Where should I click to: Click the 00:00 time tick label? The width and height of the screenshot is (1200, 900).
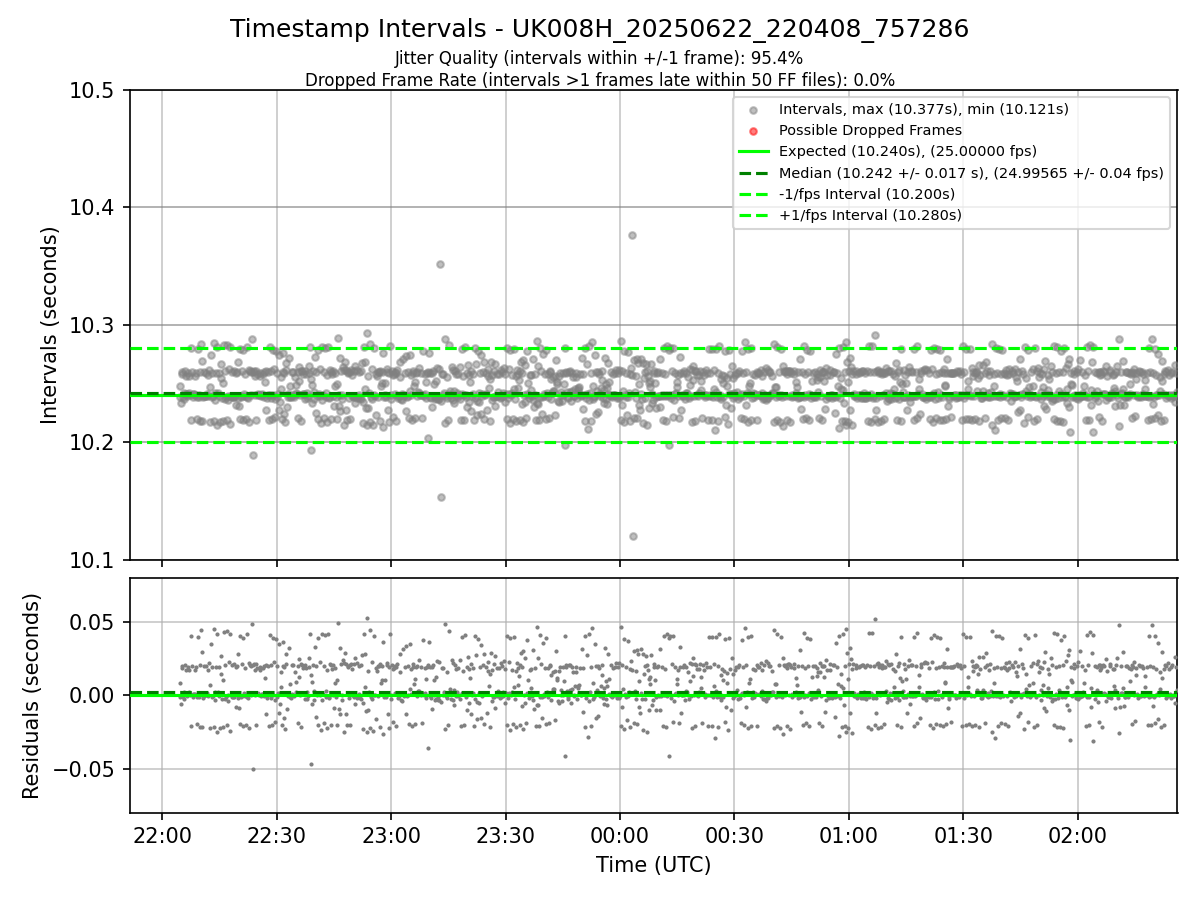620,834
